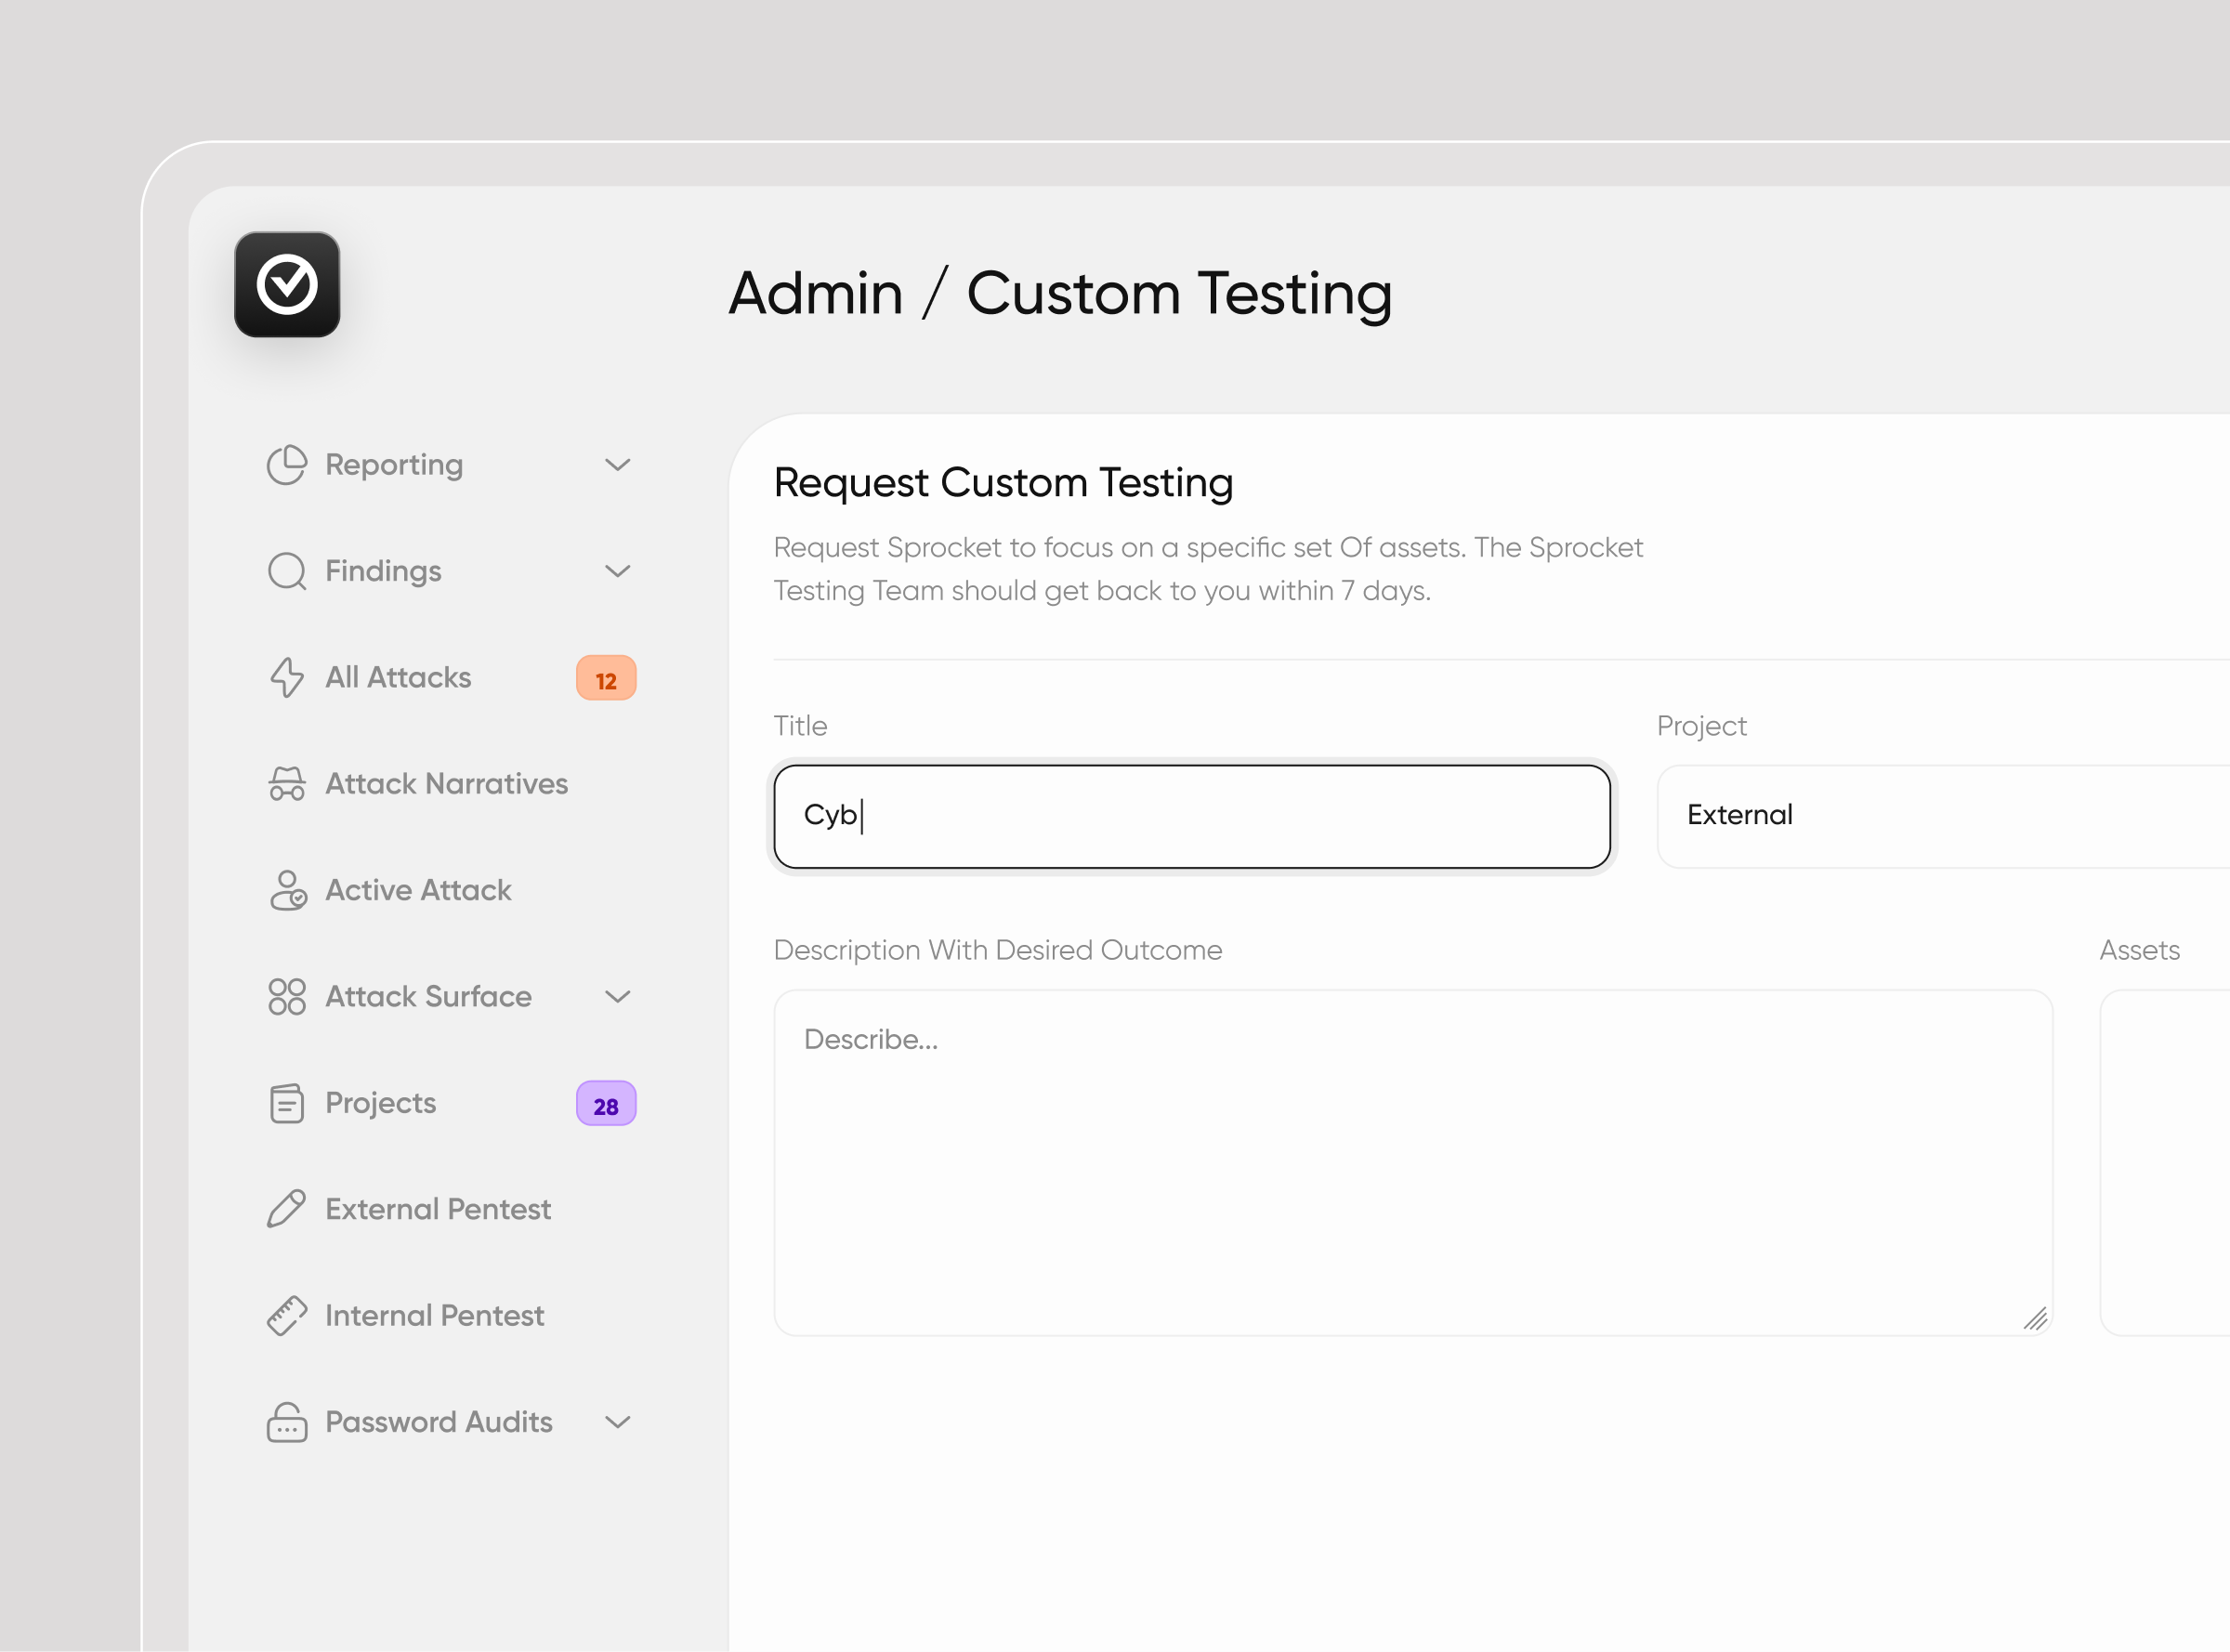Click Custom Testing in the breadcrumb title

point(1179,295)
